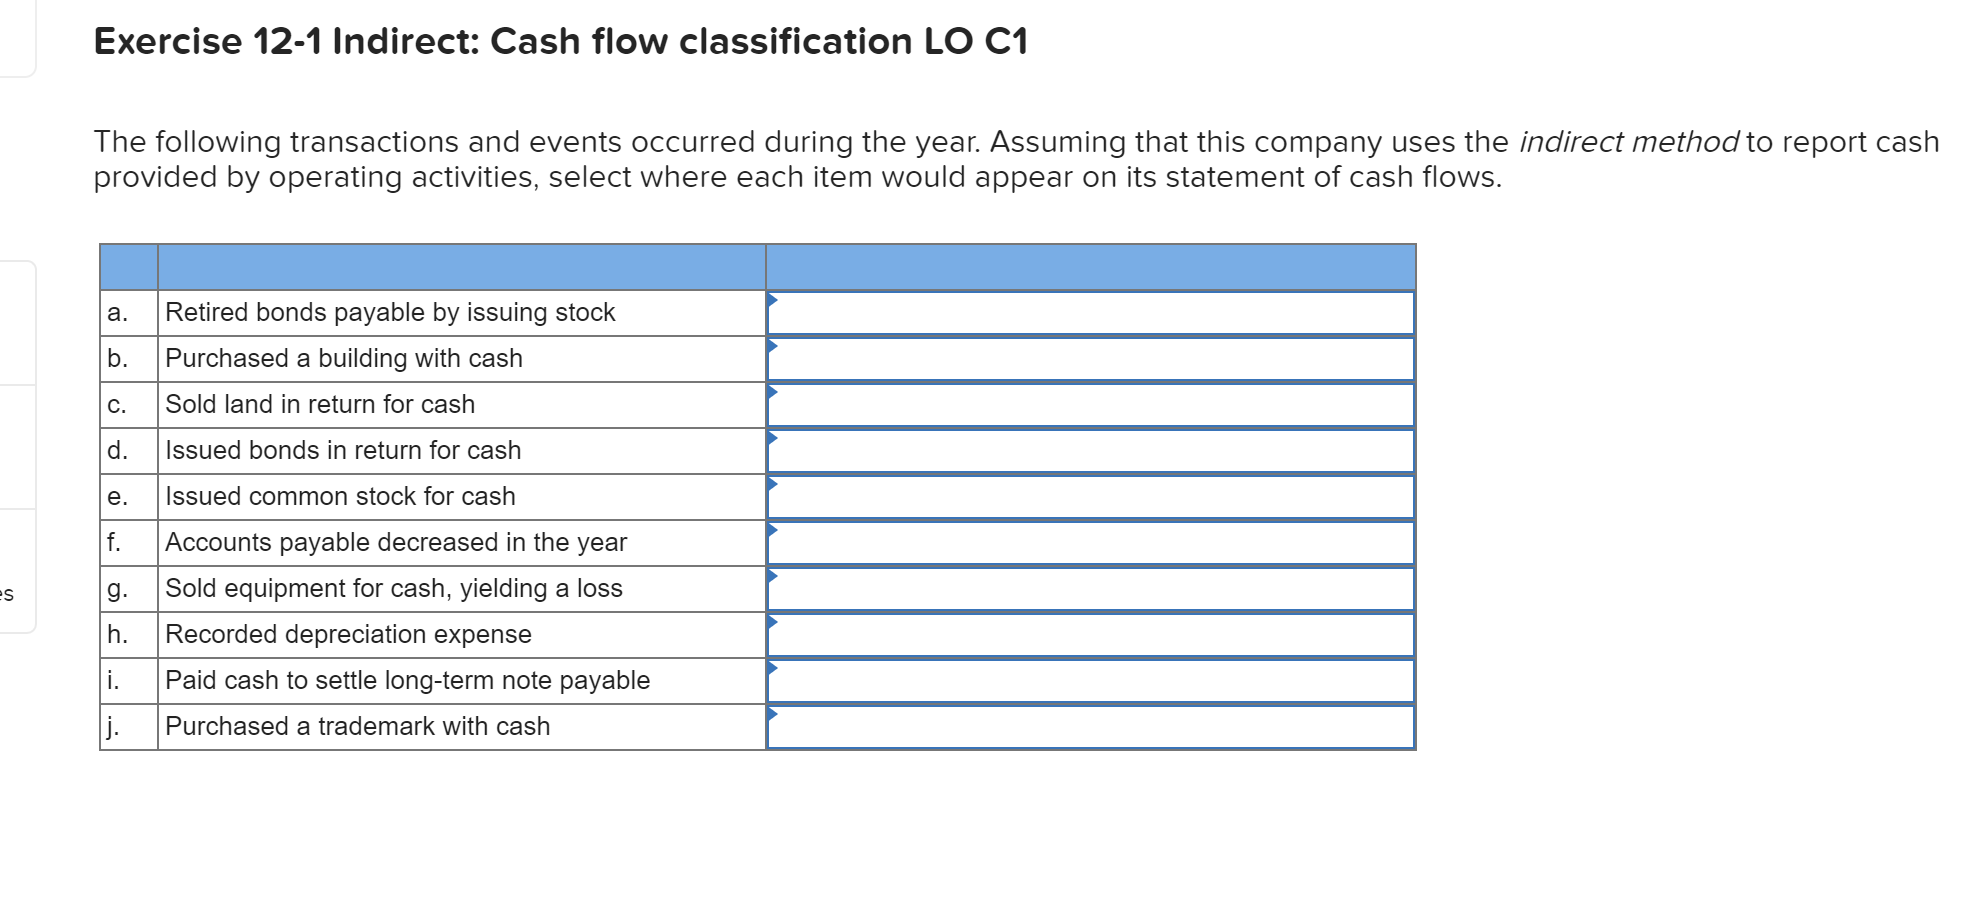Open the answer dropdown for 'Sold land in return for cash'
This screenshot has height=901, width=1979.
(x=1090, y=404)
